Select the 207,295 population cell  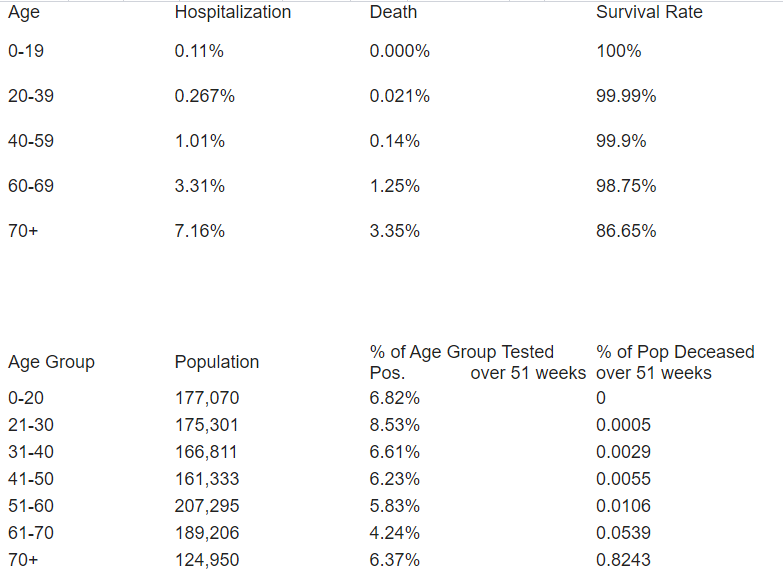click(207, 506)
